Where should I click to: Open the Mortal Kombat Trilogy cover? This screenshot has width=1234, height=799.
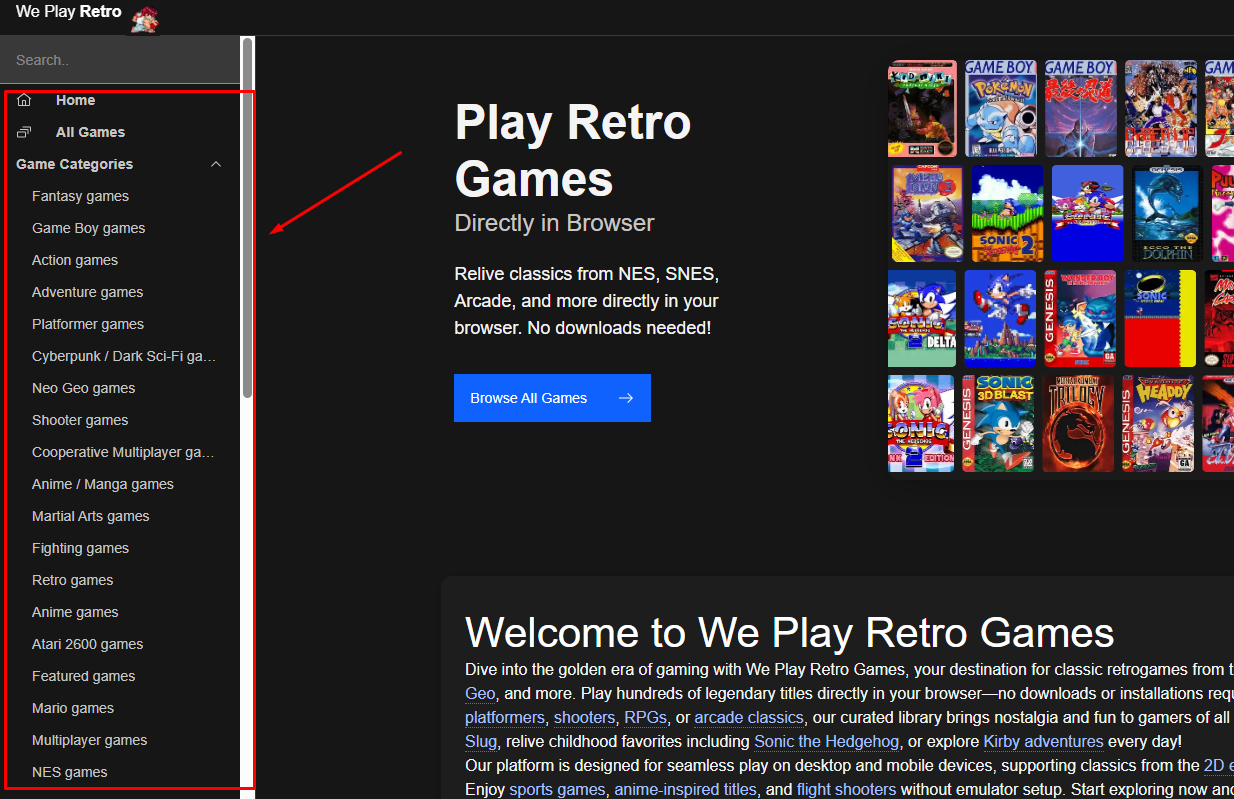[x=1078, y=423]
